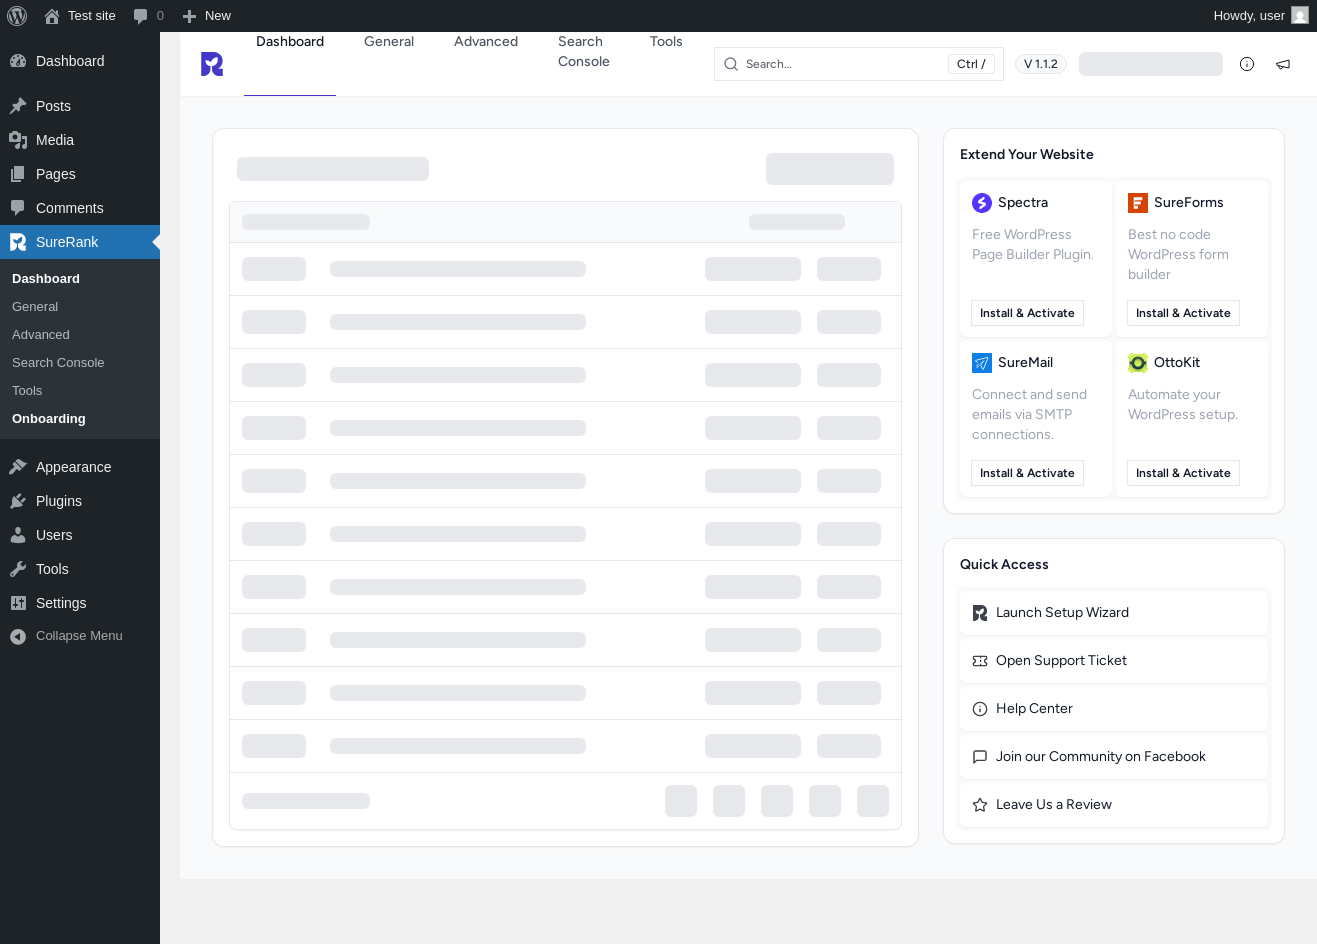Click the SureForms plugin icon
1317x944 pixels.
coord(1138,203)
